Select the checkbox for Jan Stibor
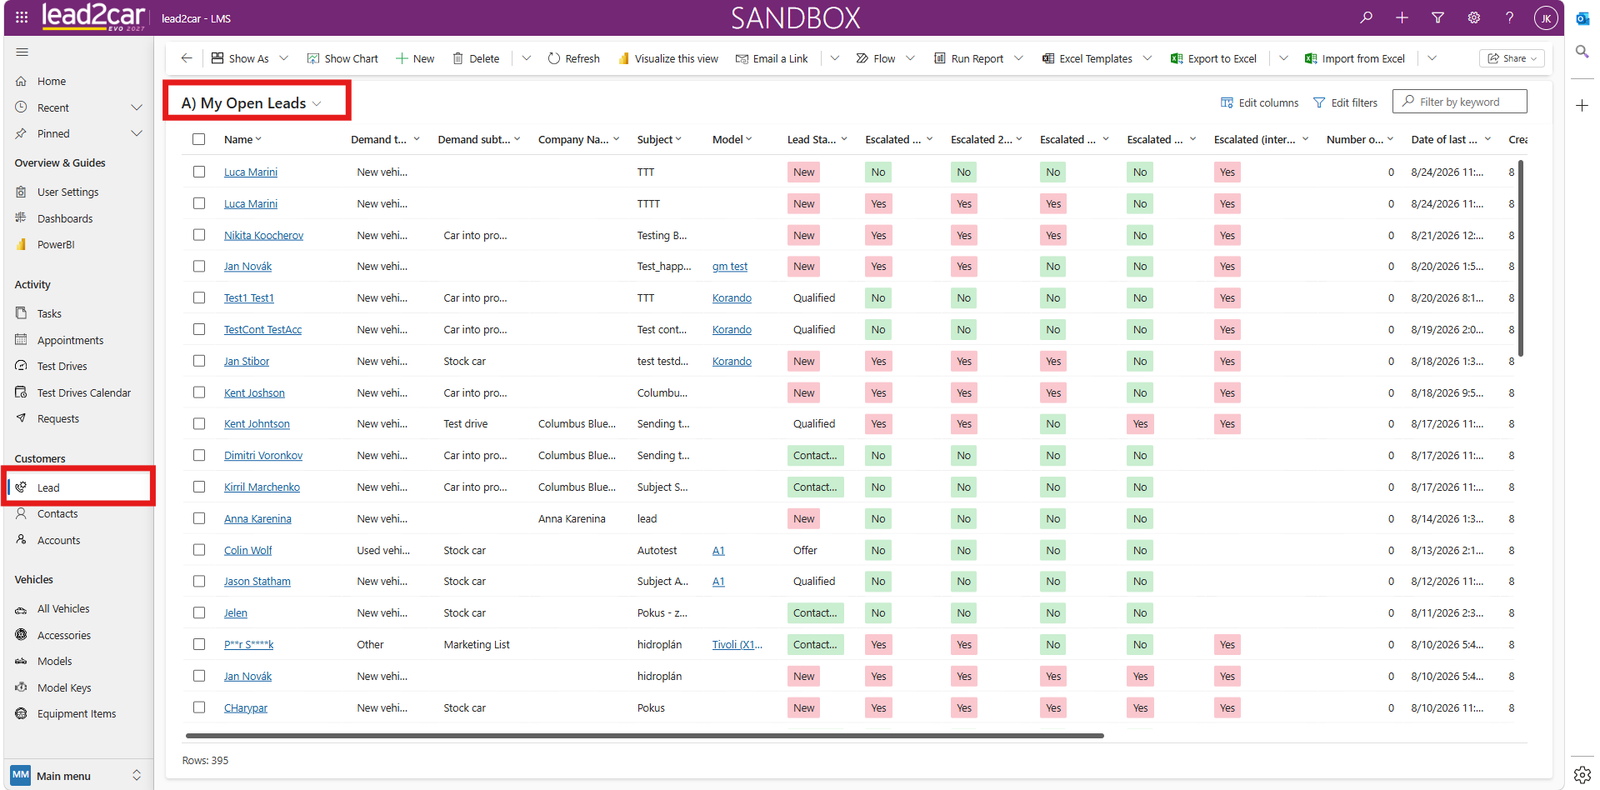Screen dimensions: 1600x790 pyautogui.click(x=199, y=361)
